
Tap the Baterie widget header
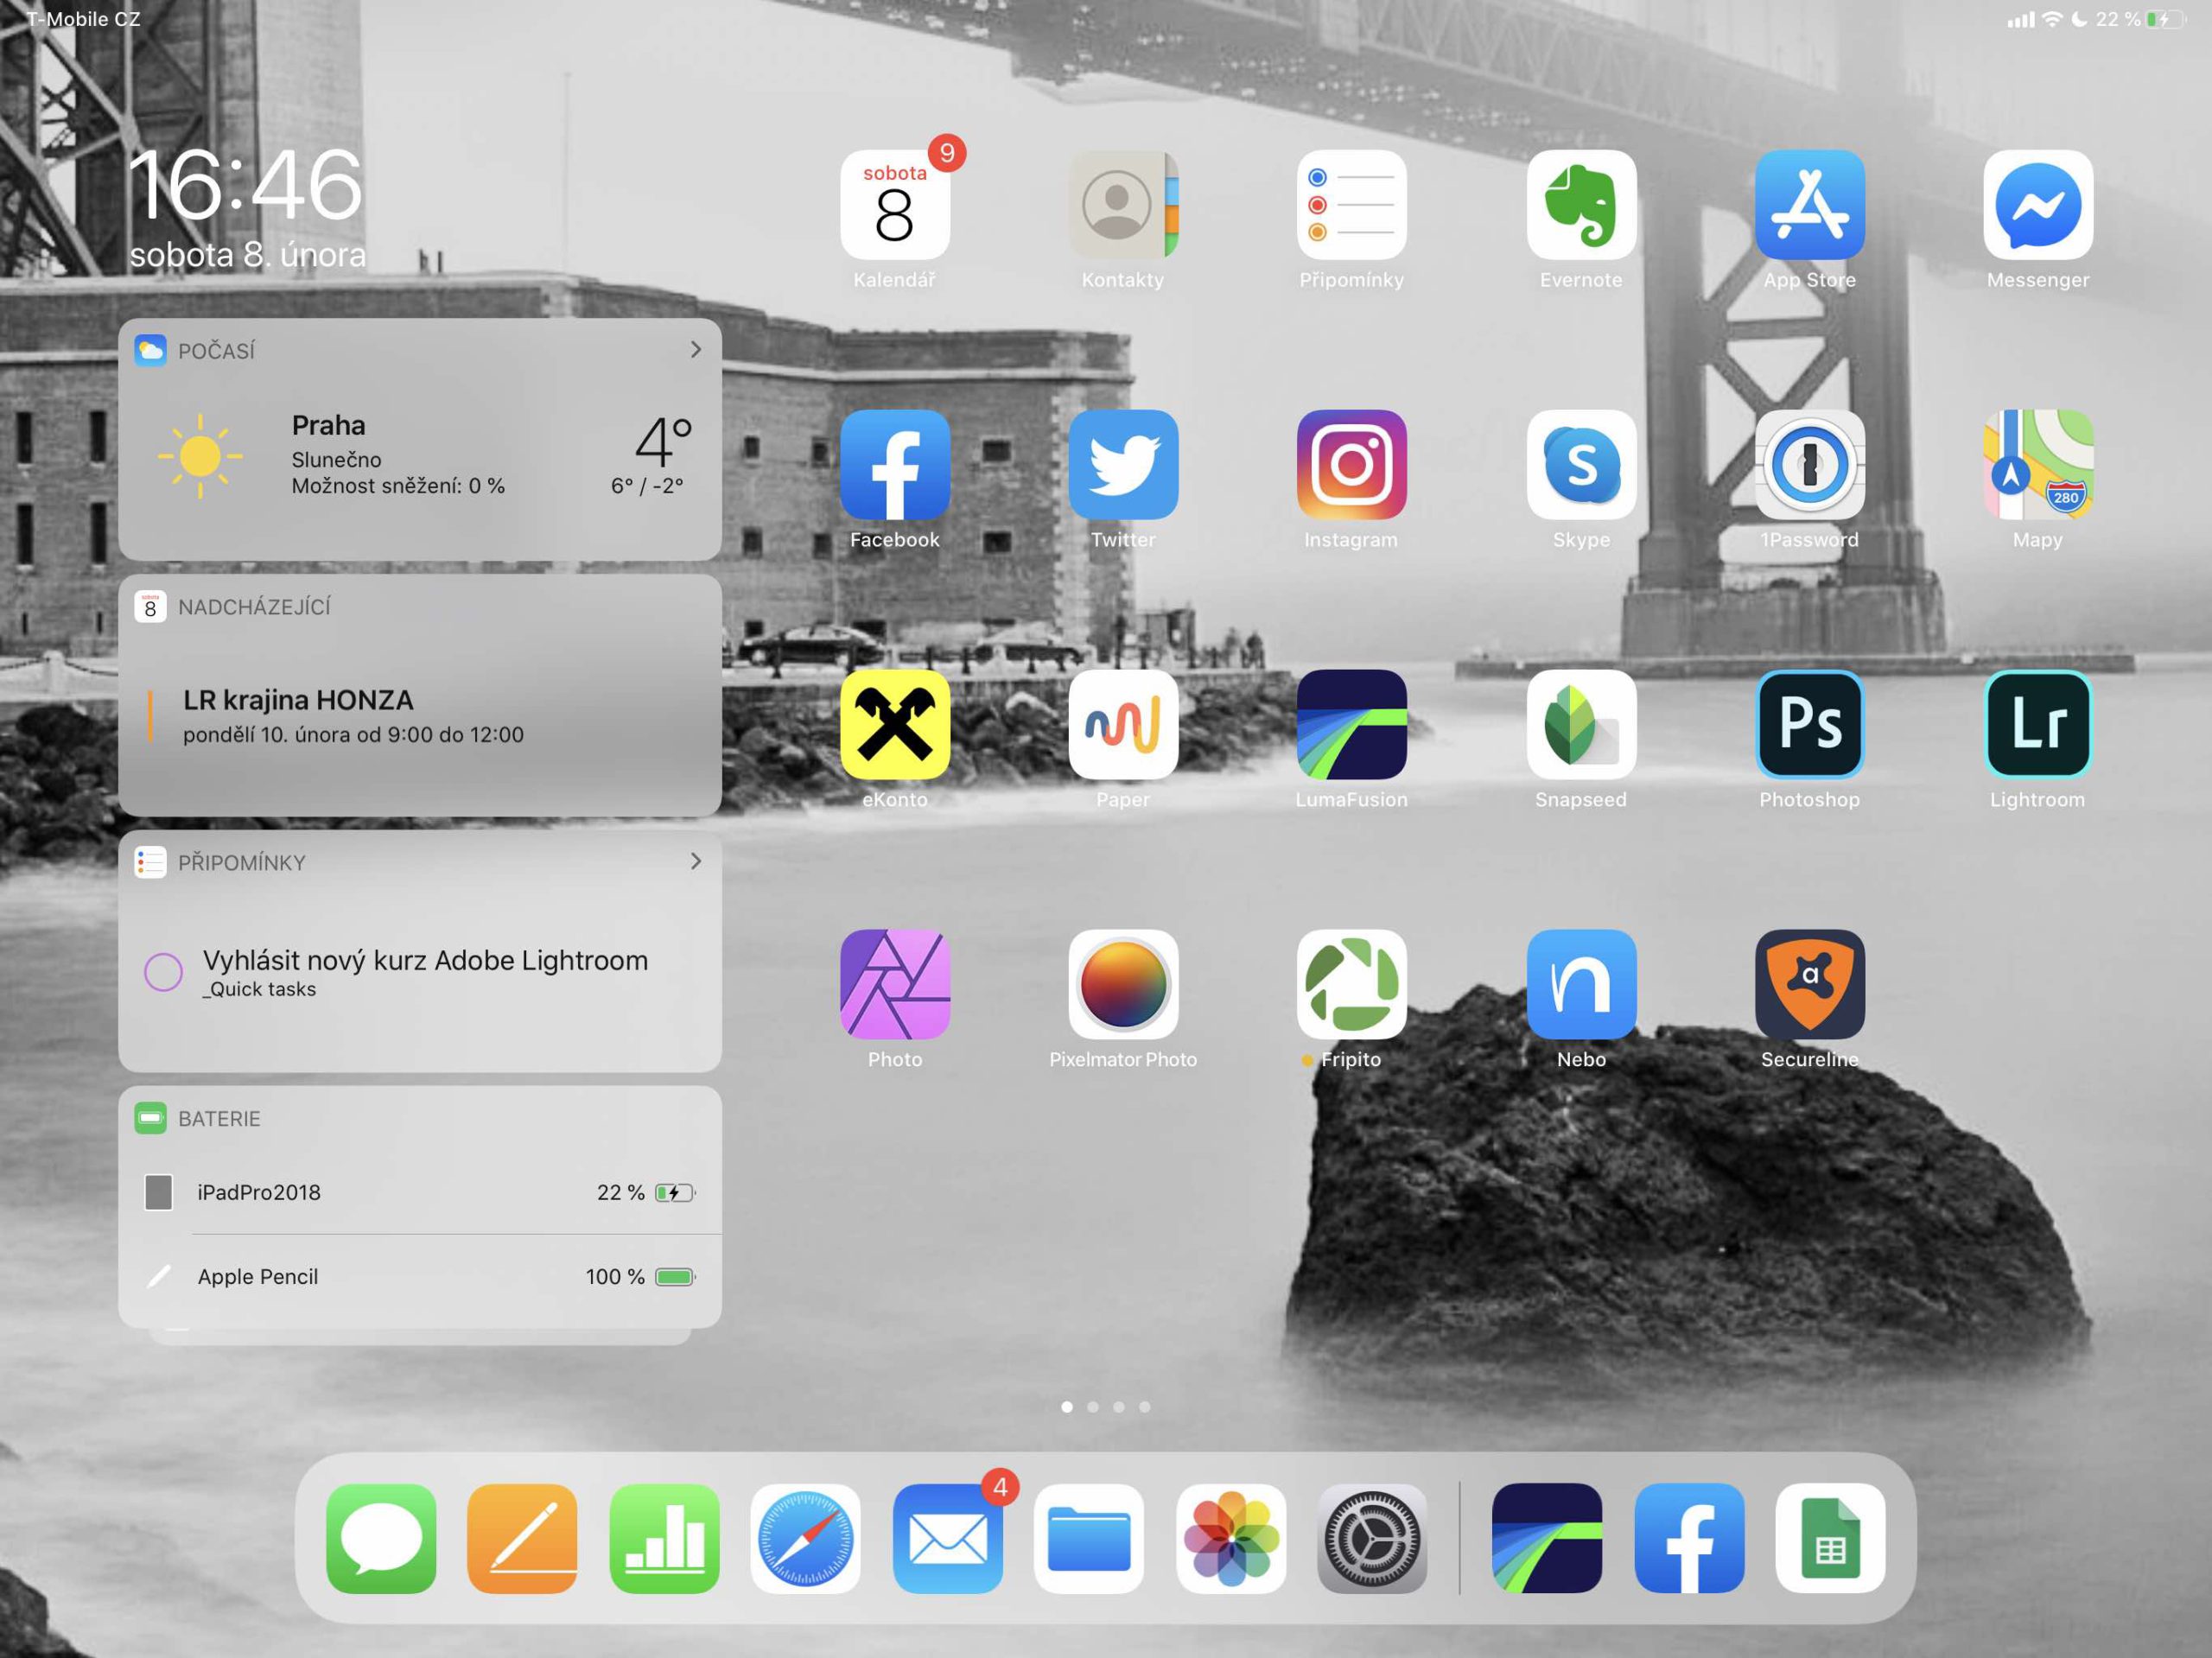[x=219, y=1118]
